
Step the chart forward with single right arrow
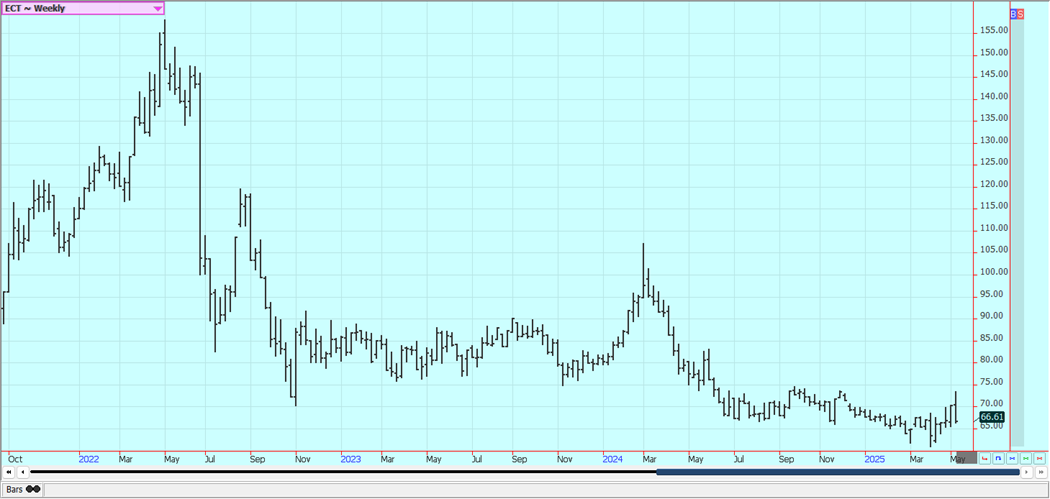coord(1026,472)
